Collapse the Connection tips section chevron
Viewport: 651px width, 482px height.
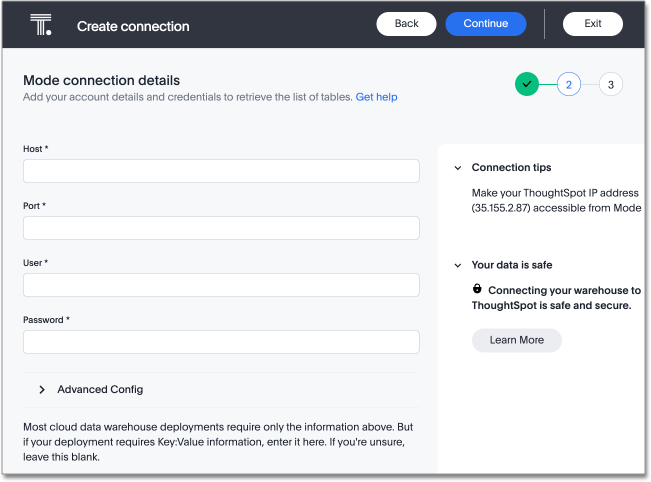click(457, 168)
